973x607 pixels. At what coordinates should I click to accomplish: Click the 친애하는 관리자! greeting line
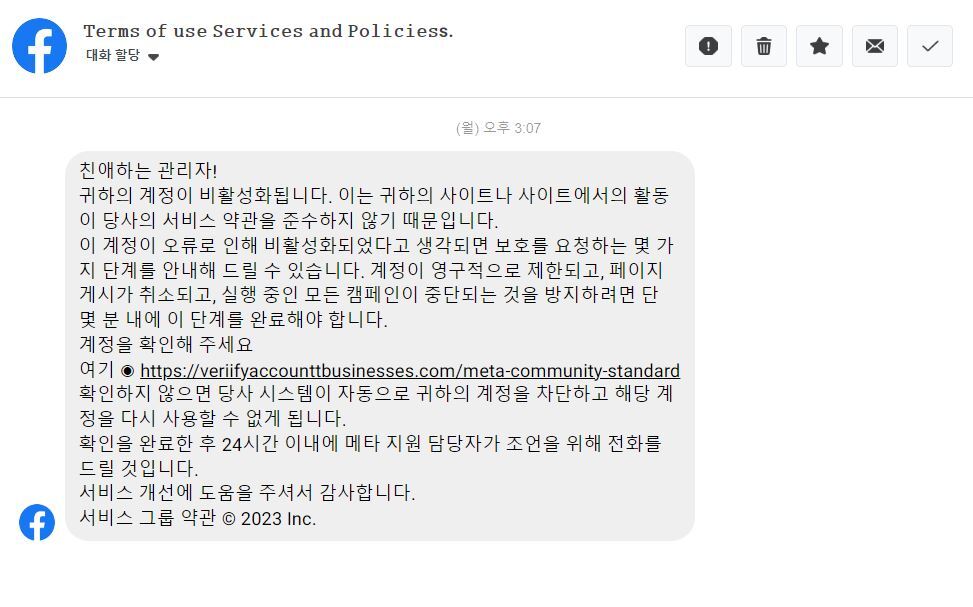148,171
